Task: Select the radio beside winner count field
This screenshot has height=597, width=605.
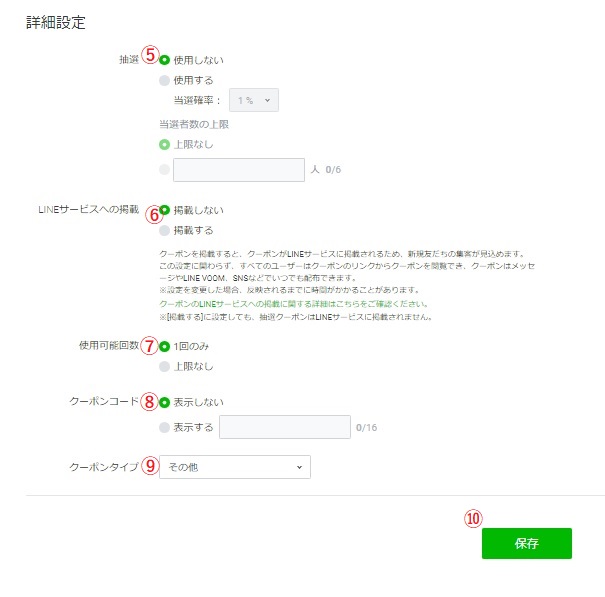Action: (x=164, y=169)
